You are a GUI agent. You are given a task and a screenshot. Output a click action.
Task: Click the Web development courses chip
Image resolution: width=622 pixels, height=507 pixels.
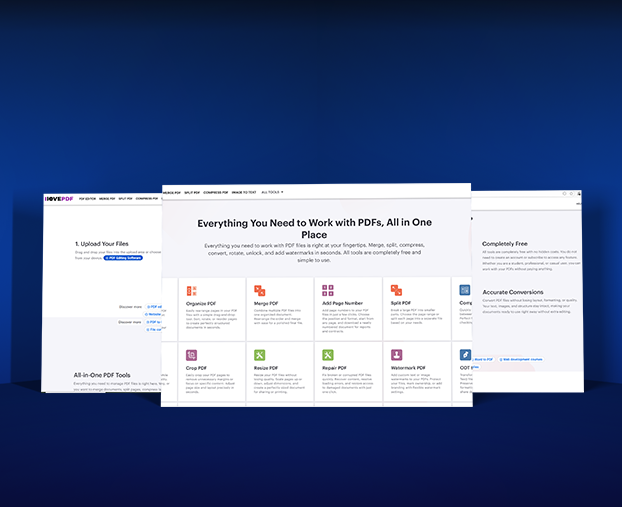(520, 359)
